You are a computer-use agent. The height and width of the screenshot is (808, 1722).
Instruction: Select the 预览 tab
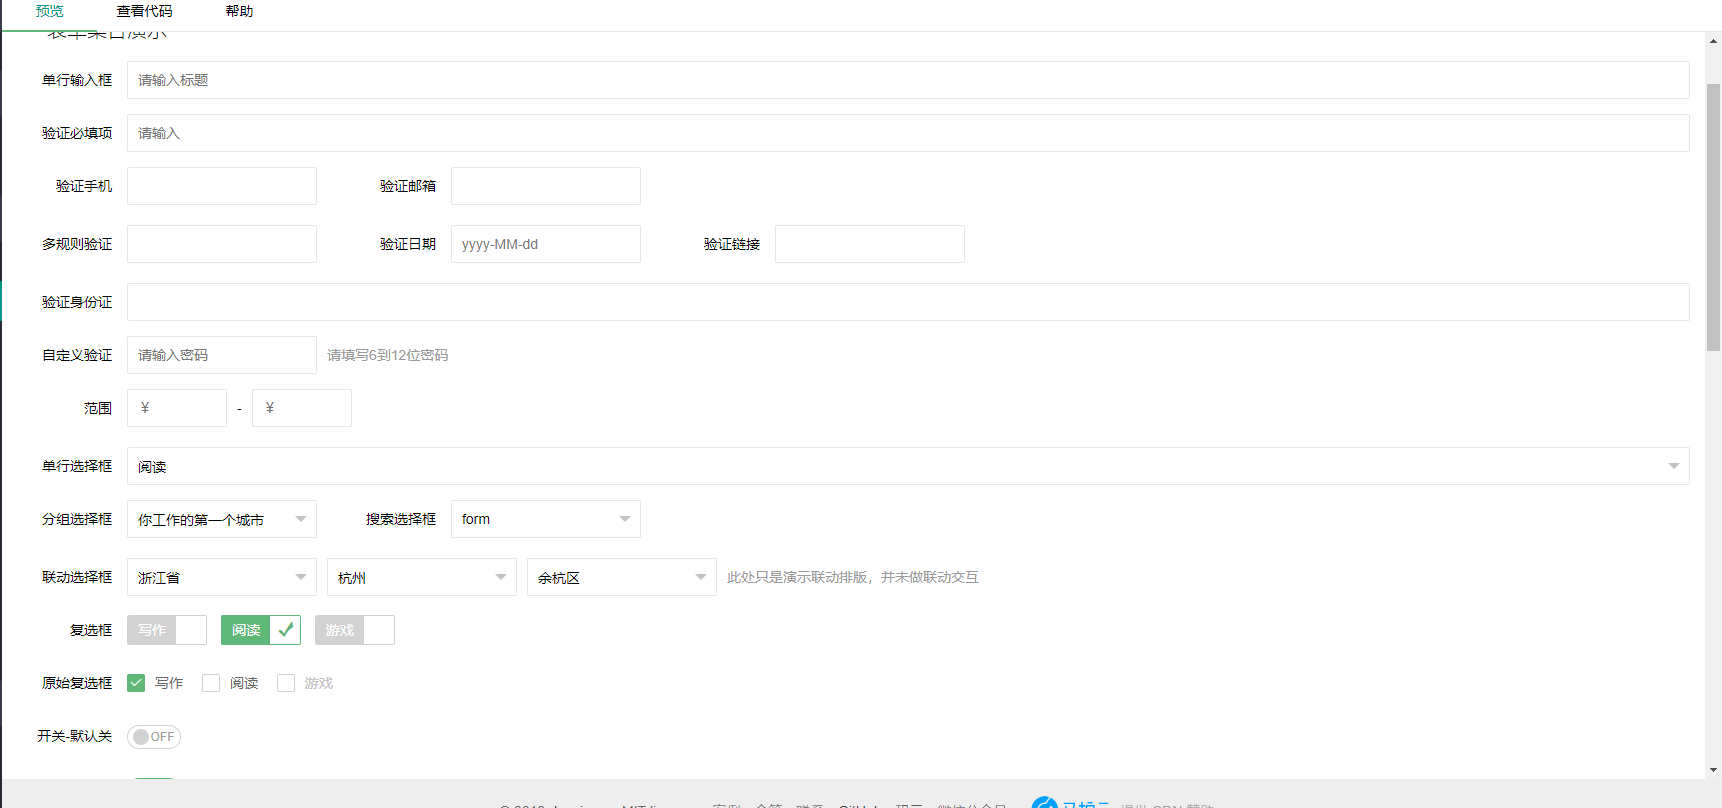49,12
